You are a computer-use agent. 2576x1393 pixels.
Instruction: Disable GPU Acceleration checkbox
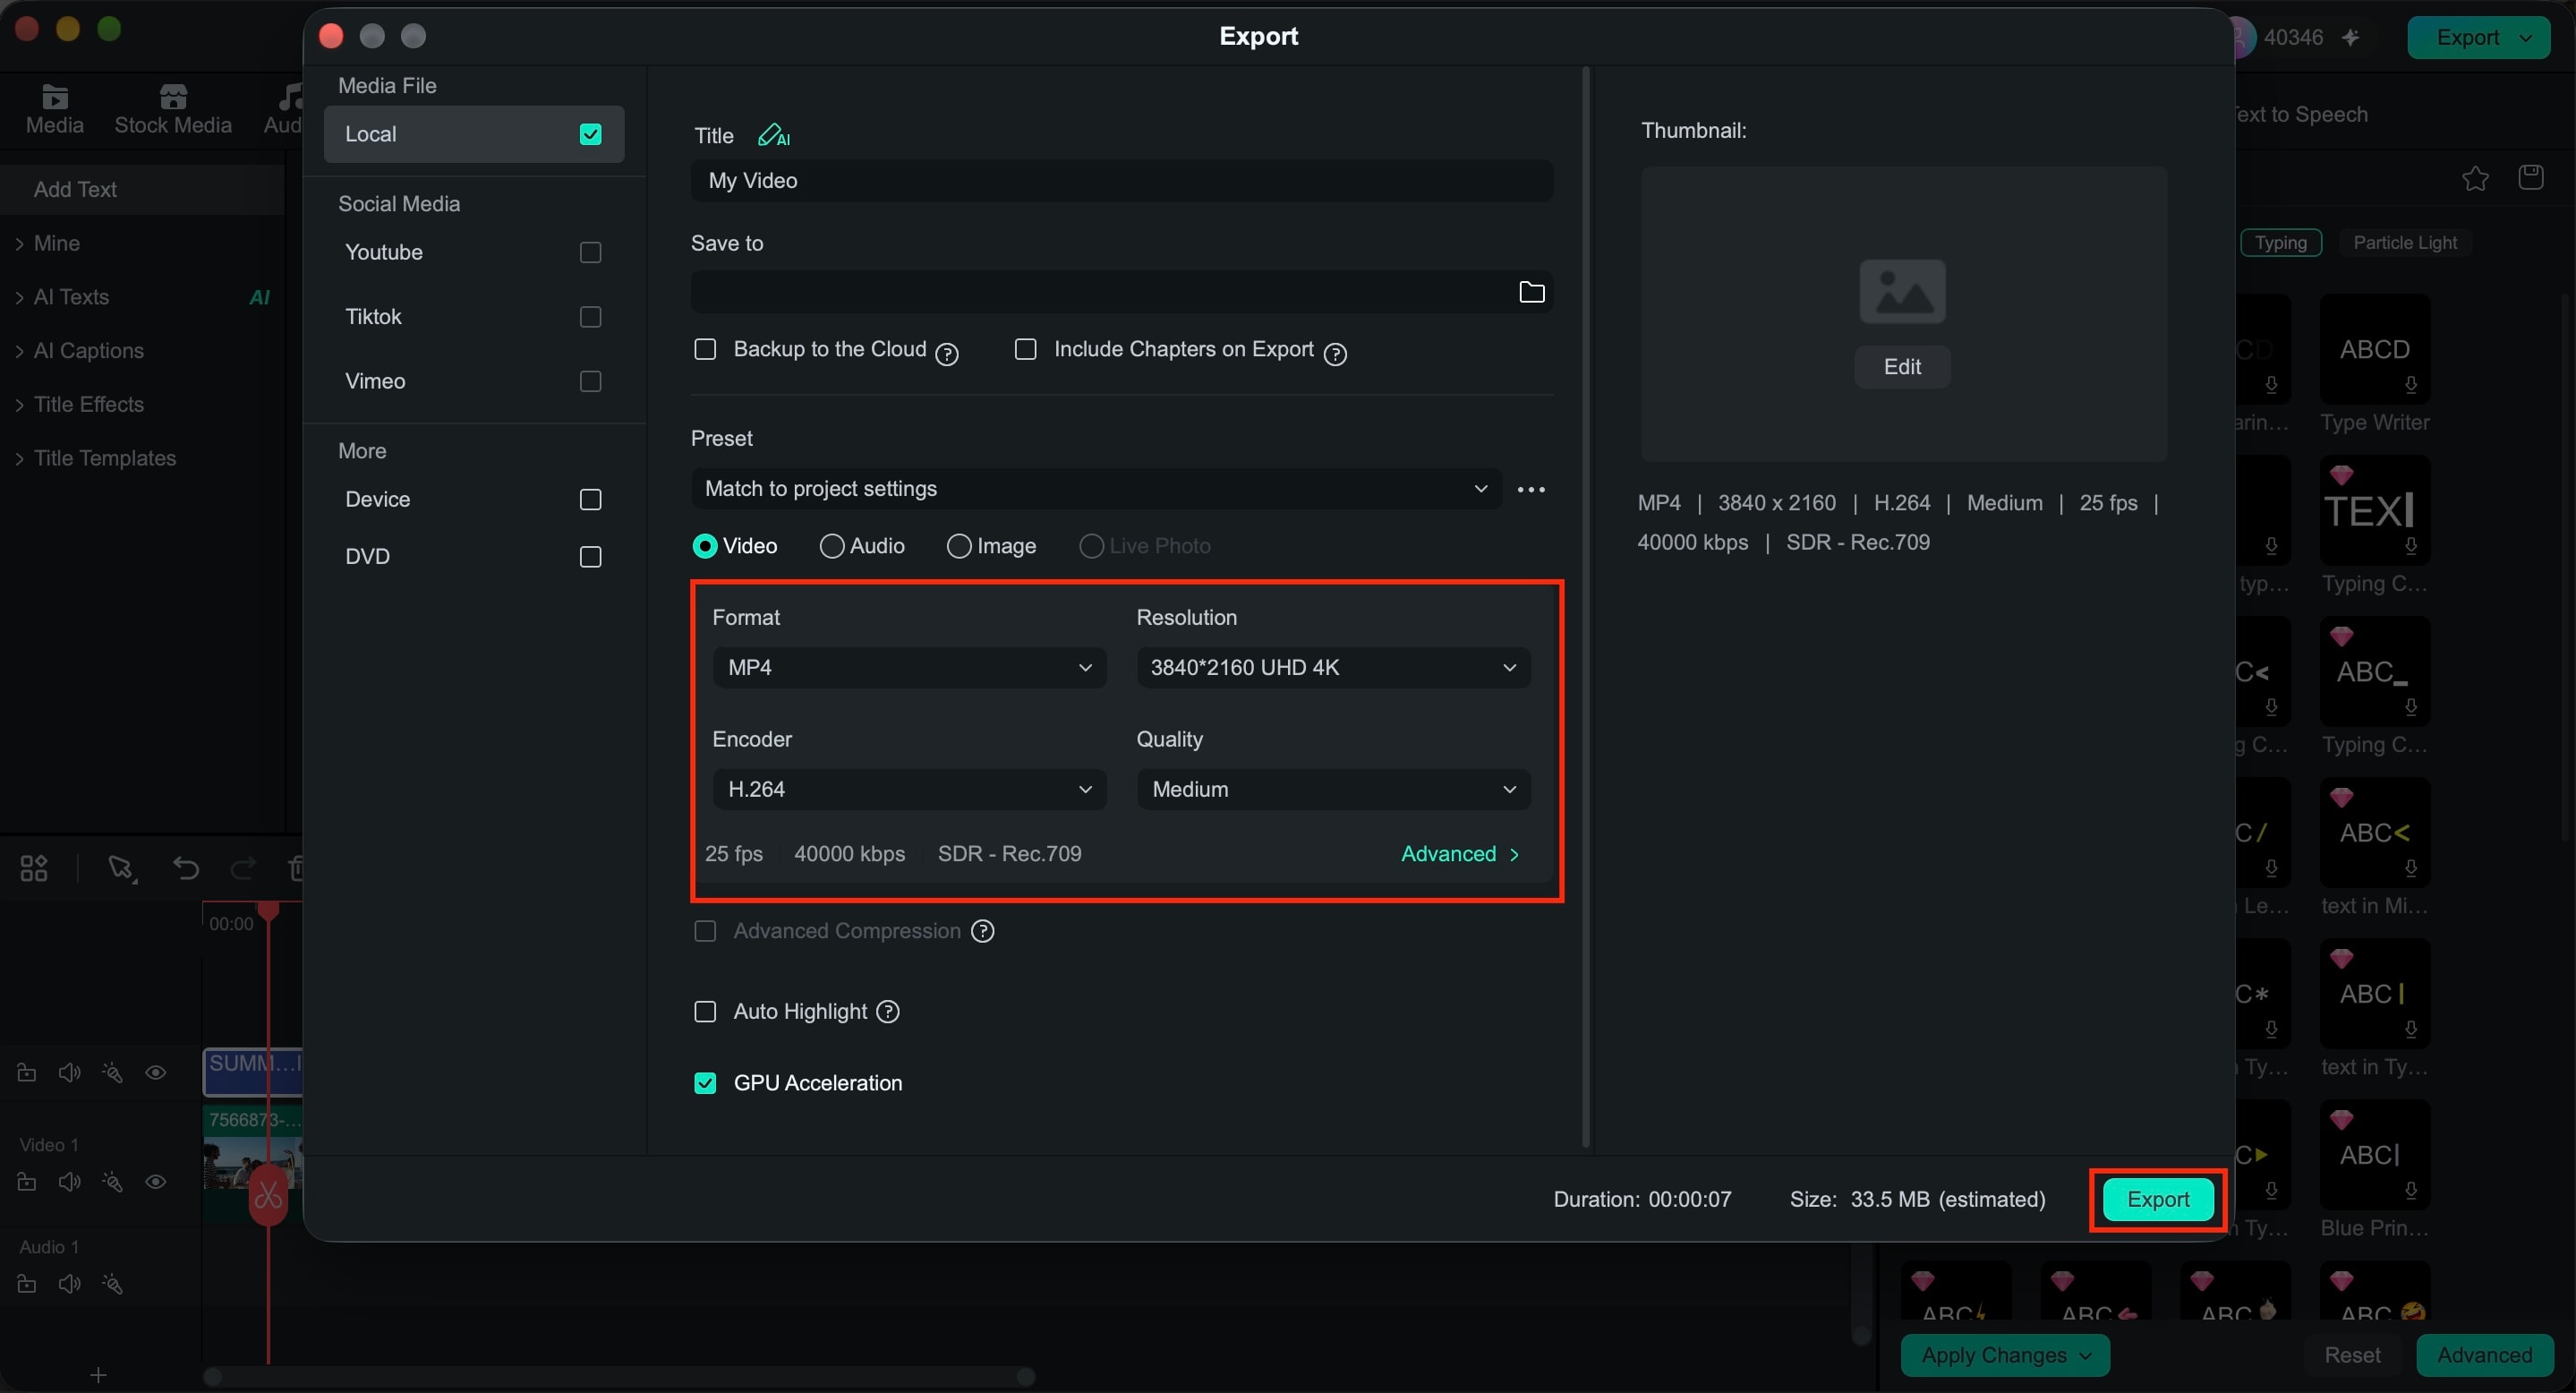coord(705,1083)
